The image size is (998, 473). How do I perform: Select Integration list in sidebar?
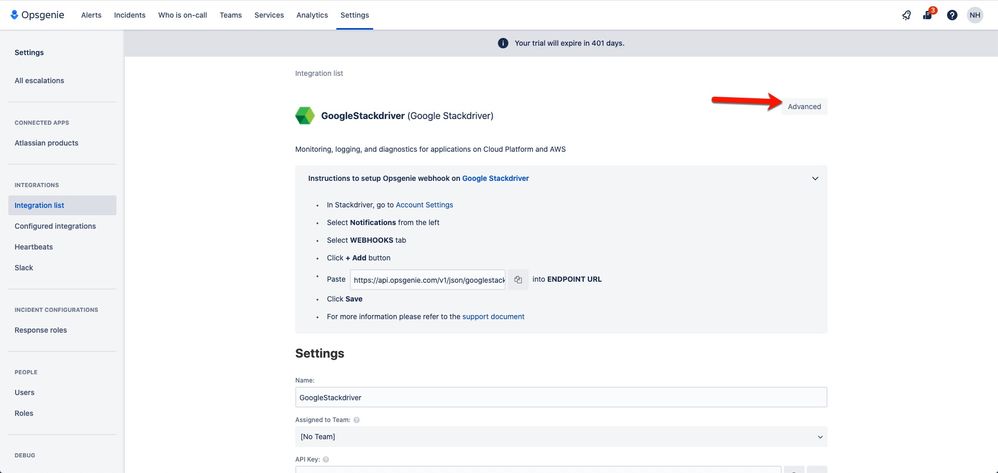[x=62, y=206]
